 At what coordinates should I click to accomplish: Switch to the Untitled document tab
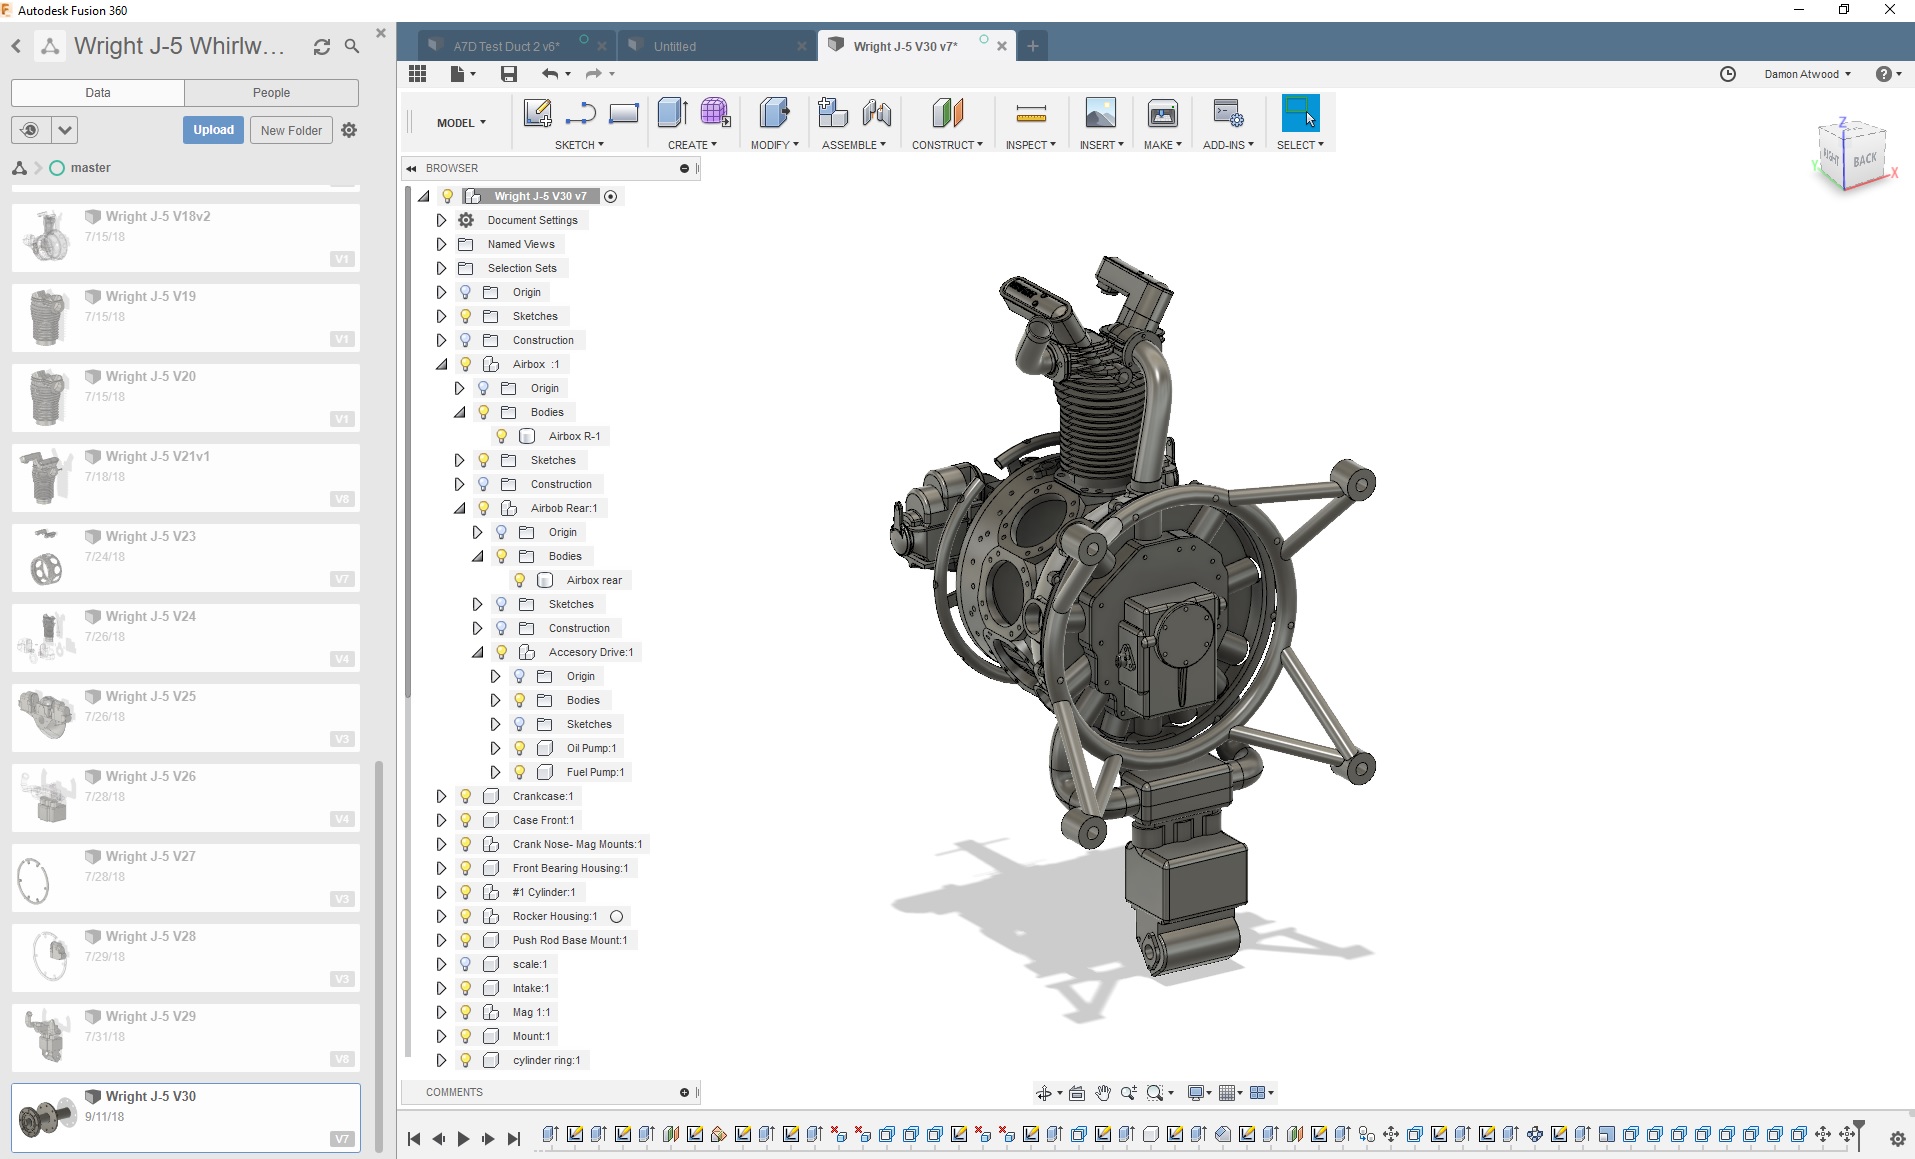coord(675,46)
